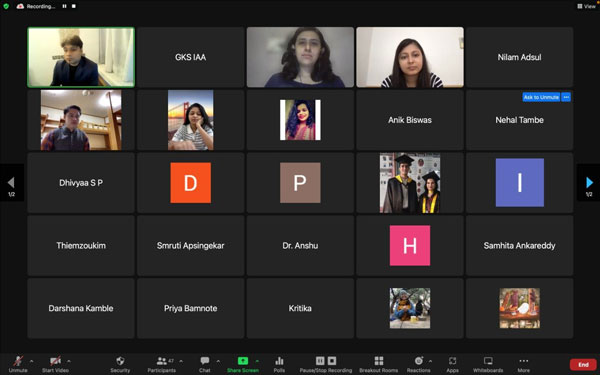Image resolution: width=600 pixels, height=375 pixels.
Task: Select the Smruti Apsingekar participant tile
Action: click(191, 245)
